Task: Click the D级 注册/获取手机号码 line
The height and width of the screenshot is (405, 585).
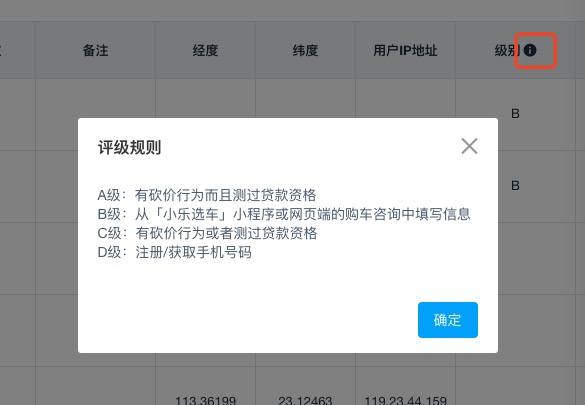Action: tap(174, 252)
